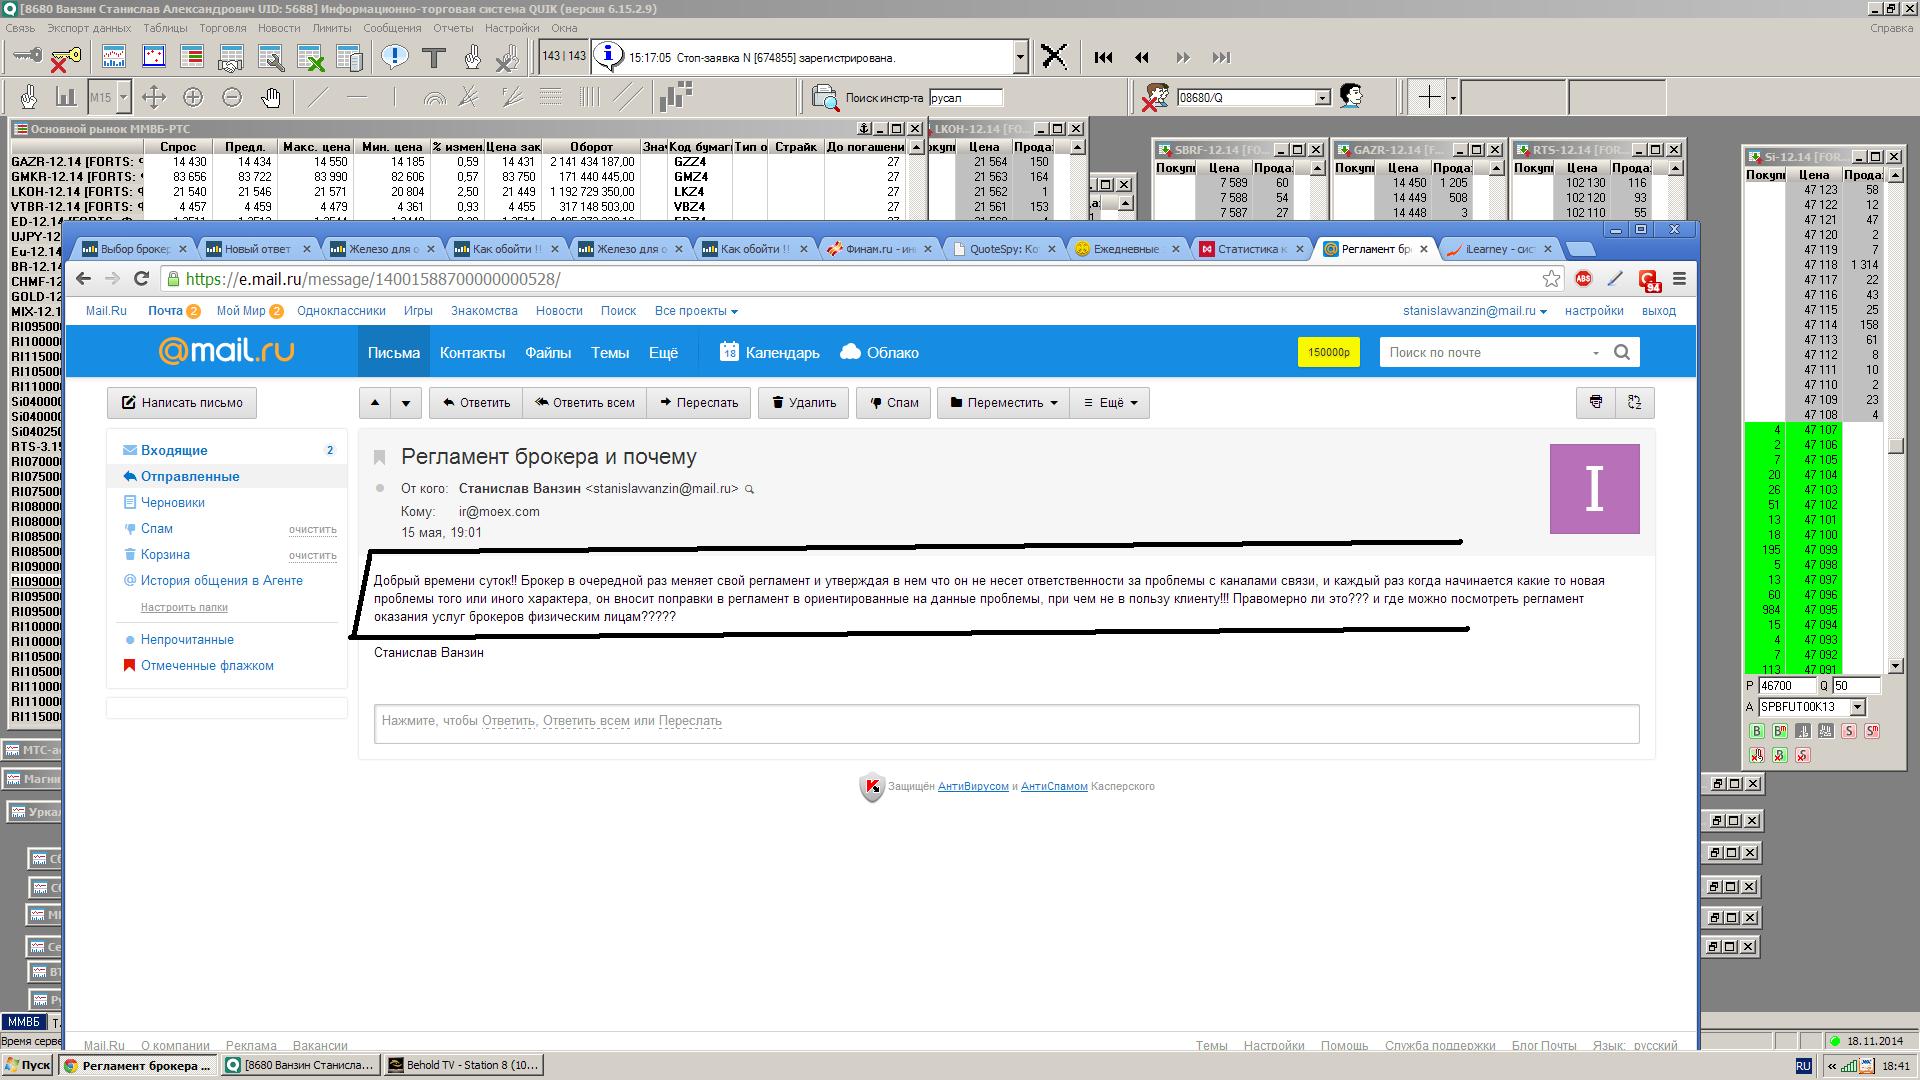Image resolution: width=1920 pixels, height=1080 pixels.
Task: Click the yellow 150000р banner
Action: pos(1329,352)
